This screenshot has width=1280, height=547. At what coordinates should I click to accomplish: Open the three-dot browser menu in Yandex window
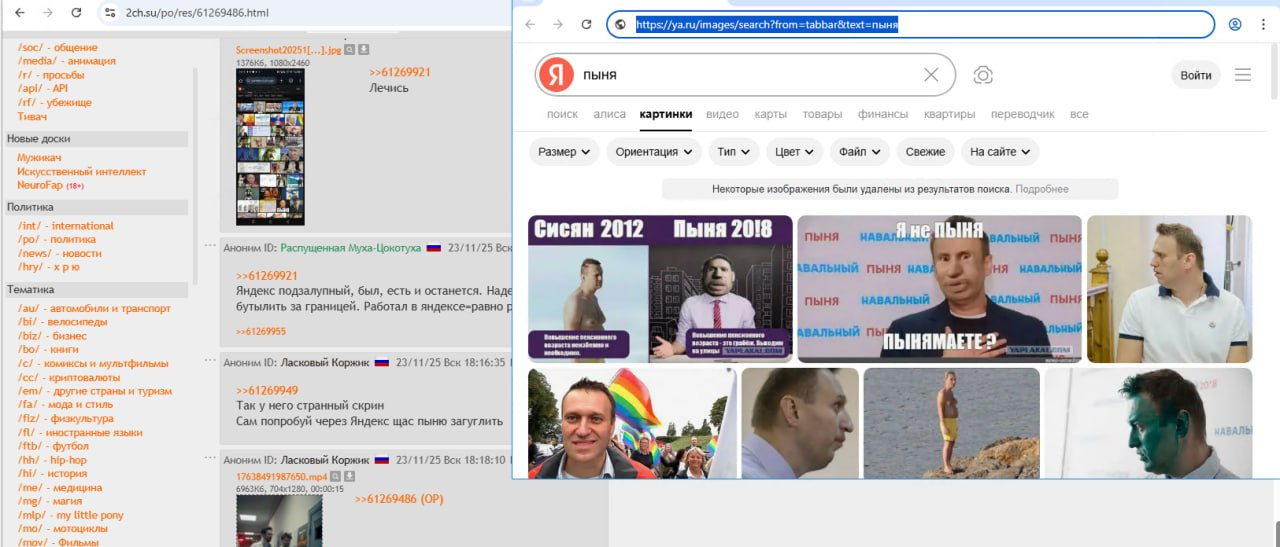tap(1264, 24)
